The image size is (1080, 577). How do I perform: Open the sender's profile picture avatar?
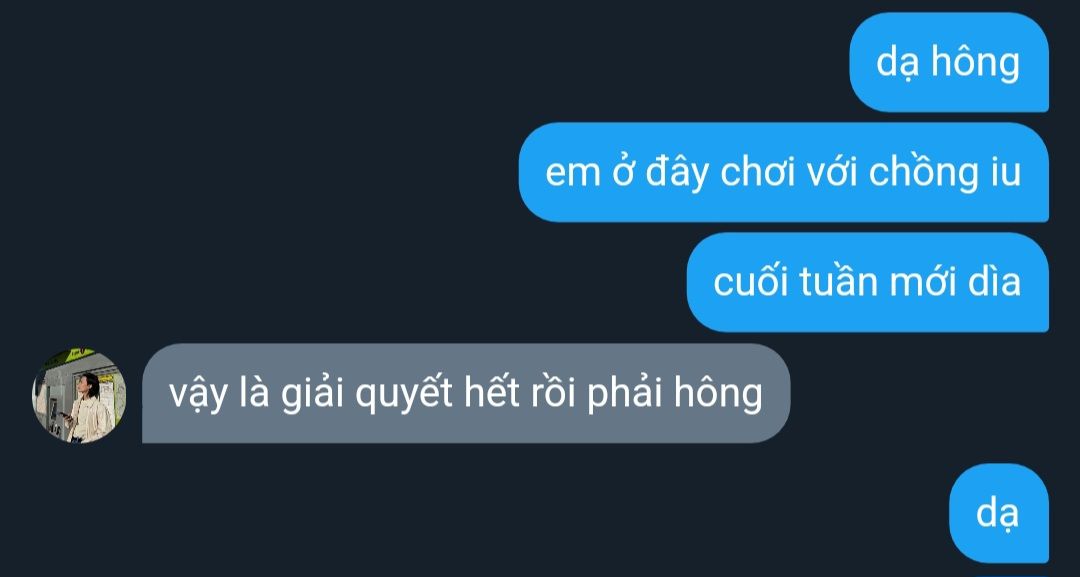(79, 395)
